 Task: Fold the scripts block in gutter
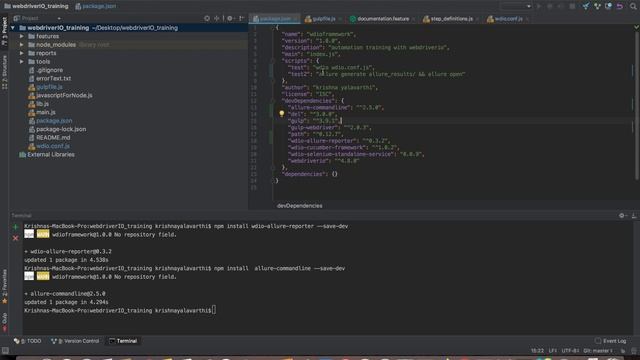click(x=273, y=61)
